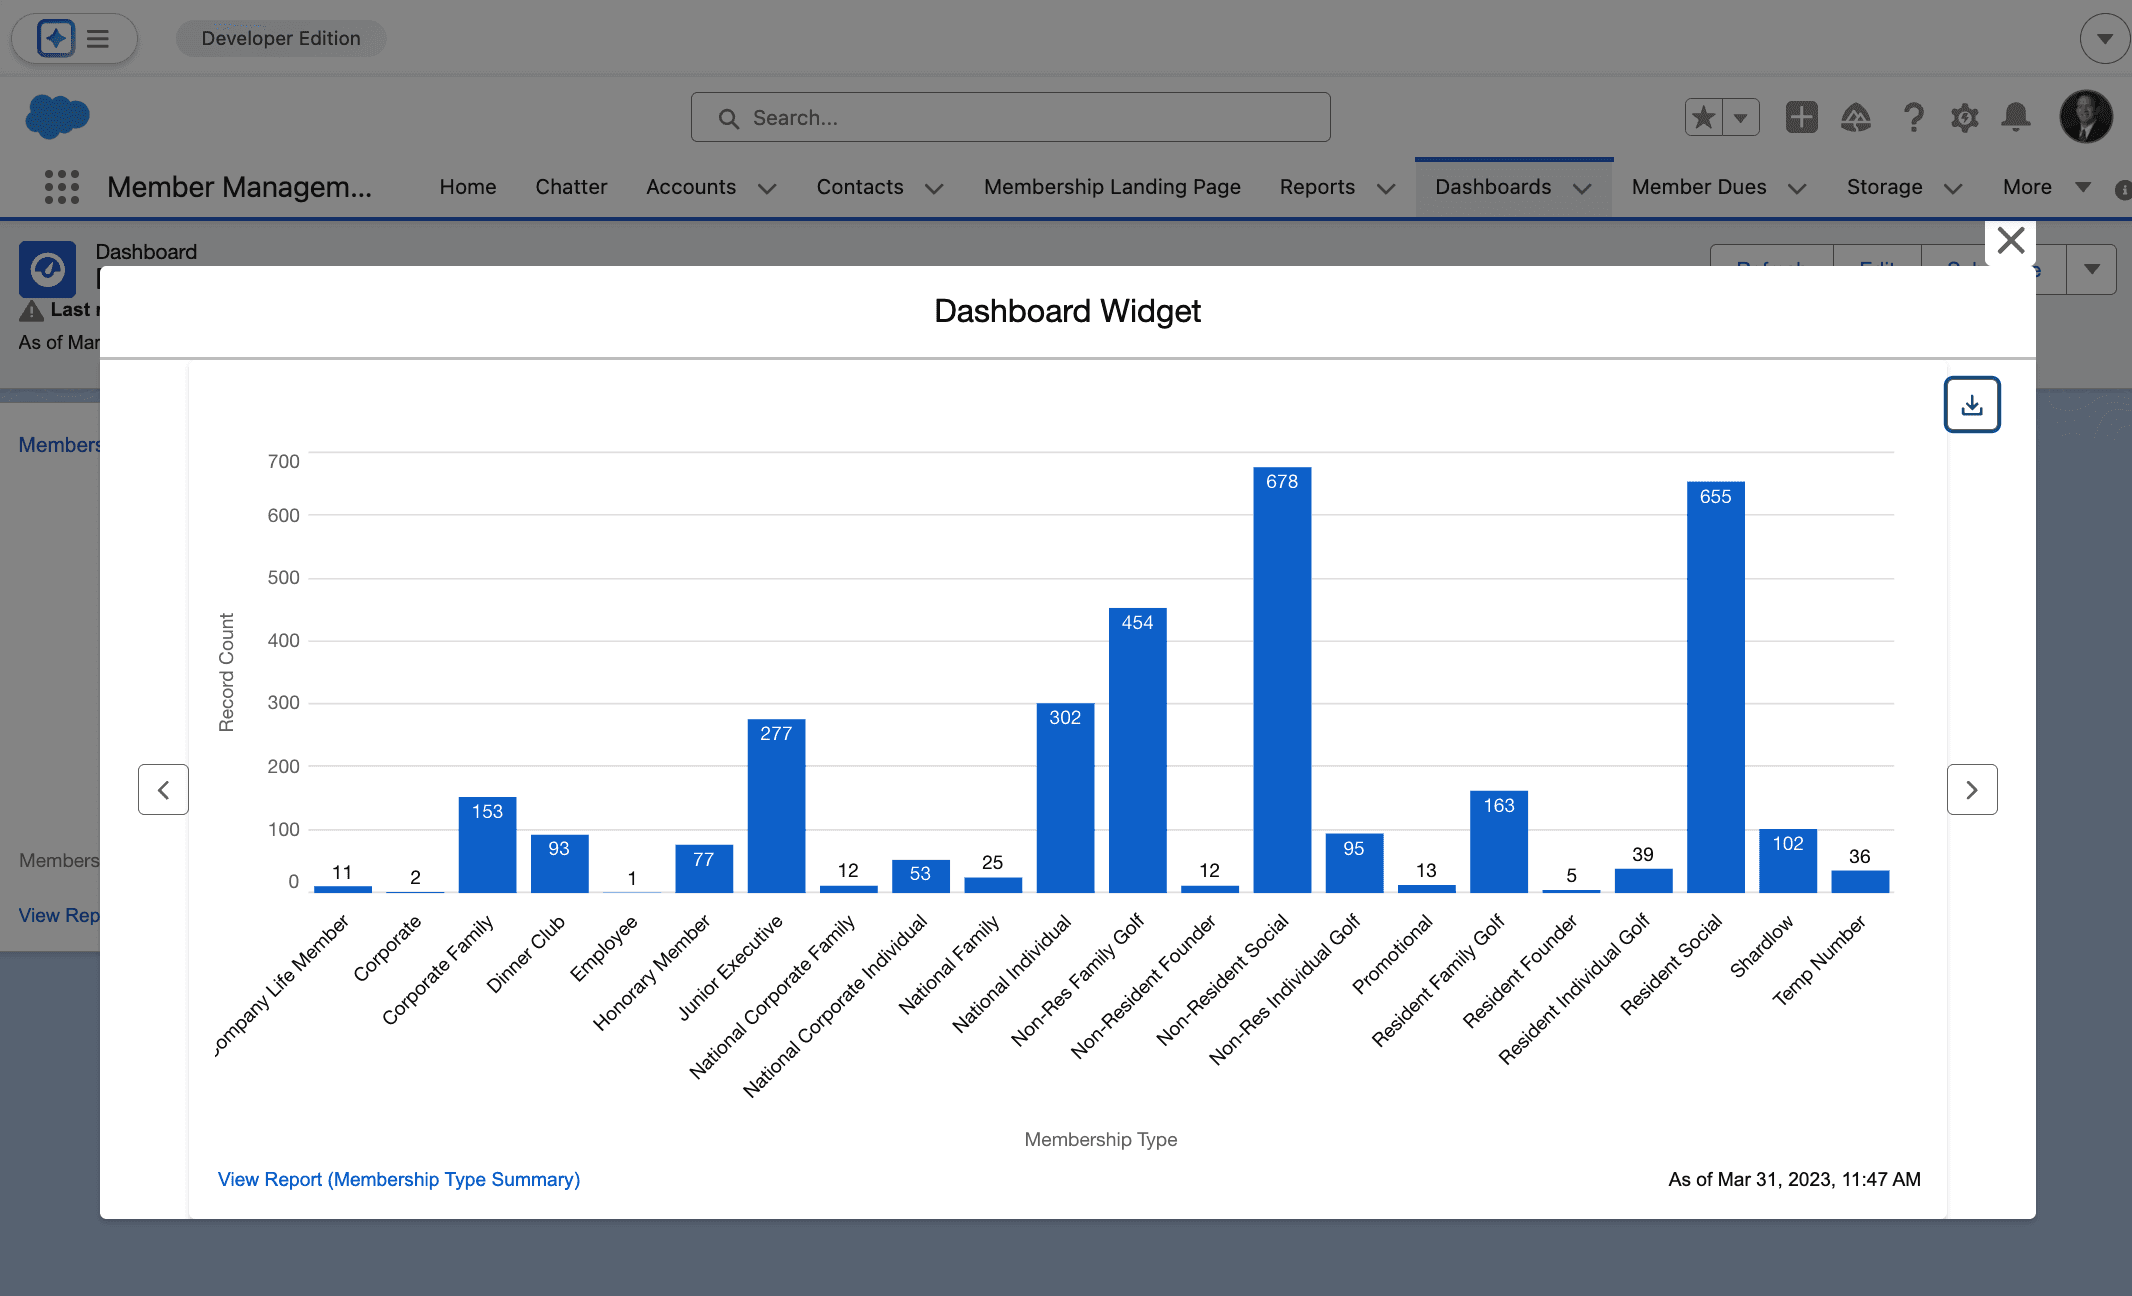
Task: Switch to the Chatter tab
Action: tap(570, 187)
